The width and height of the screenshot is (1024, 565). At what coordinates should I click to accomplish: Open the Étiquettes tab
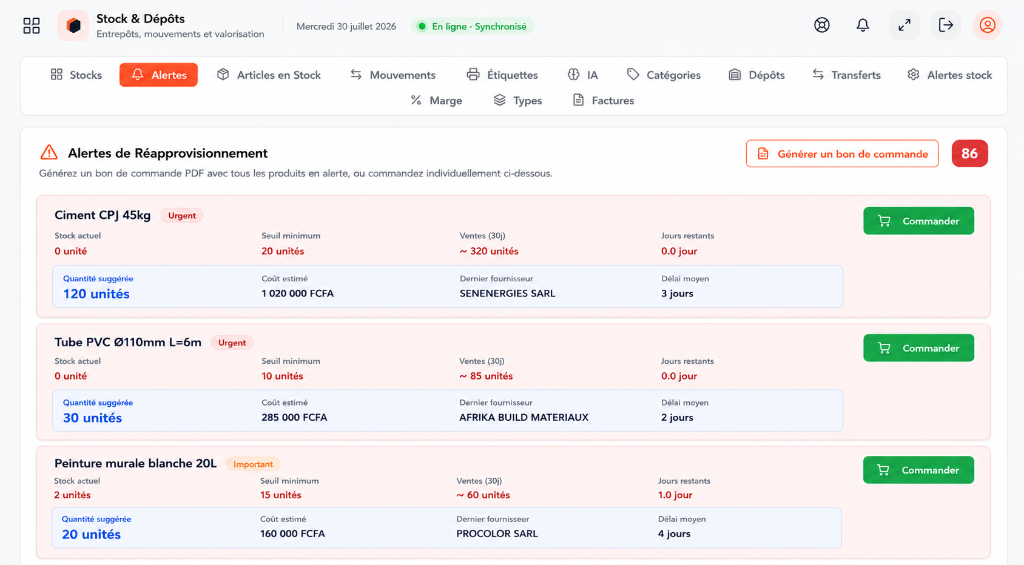pyautogui.click(x=502, y=75)
